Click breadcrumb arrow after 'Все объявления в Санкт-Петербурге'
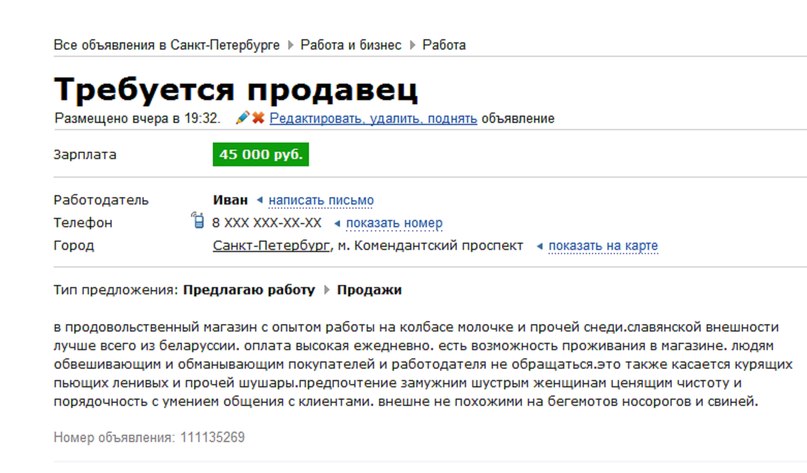This screenshot has width=807, height=473. point(290,45)
